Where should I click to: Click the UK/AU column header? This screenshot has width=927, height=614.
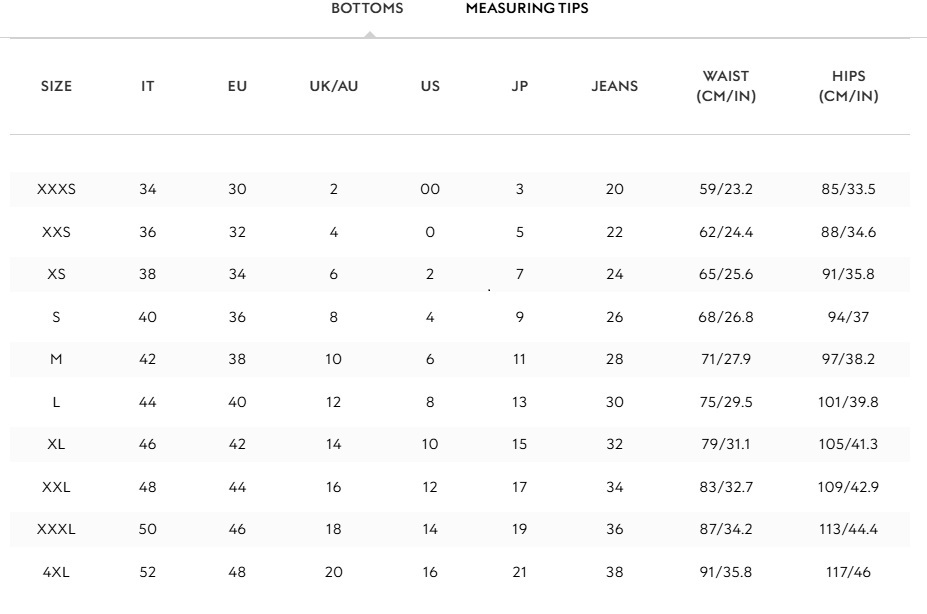[333, 87]
